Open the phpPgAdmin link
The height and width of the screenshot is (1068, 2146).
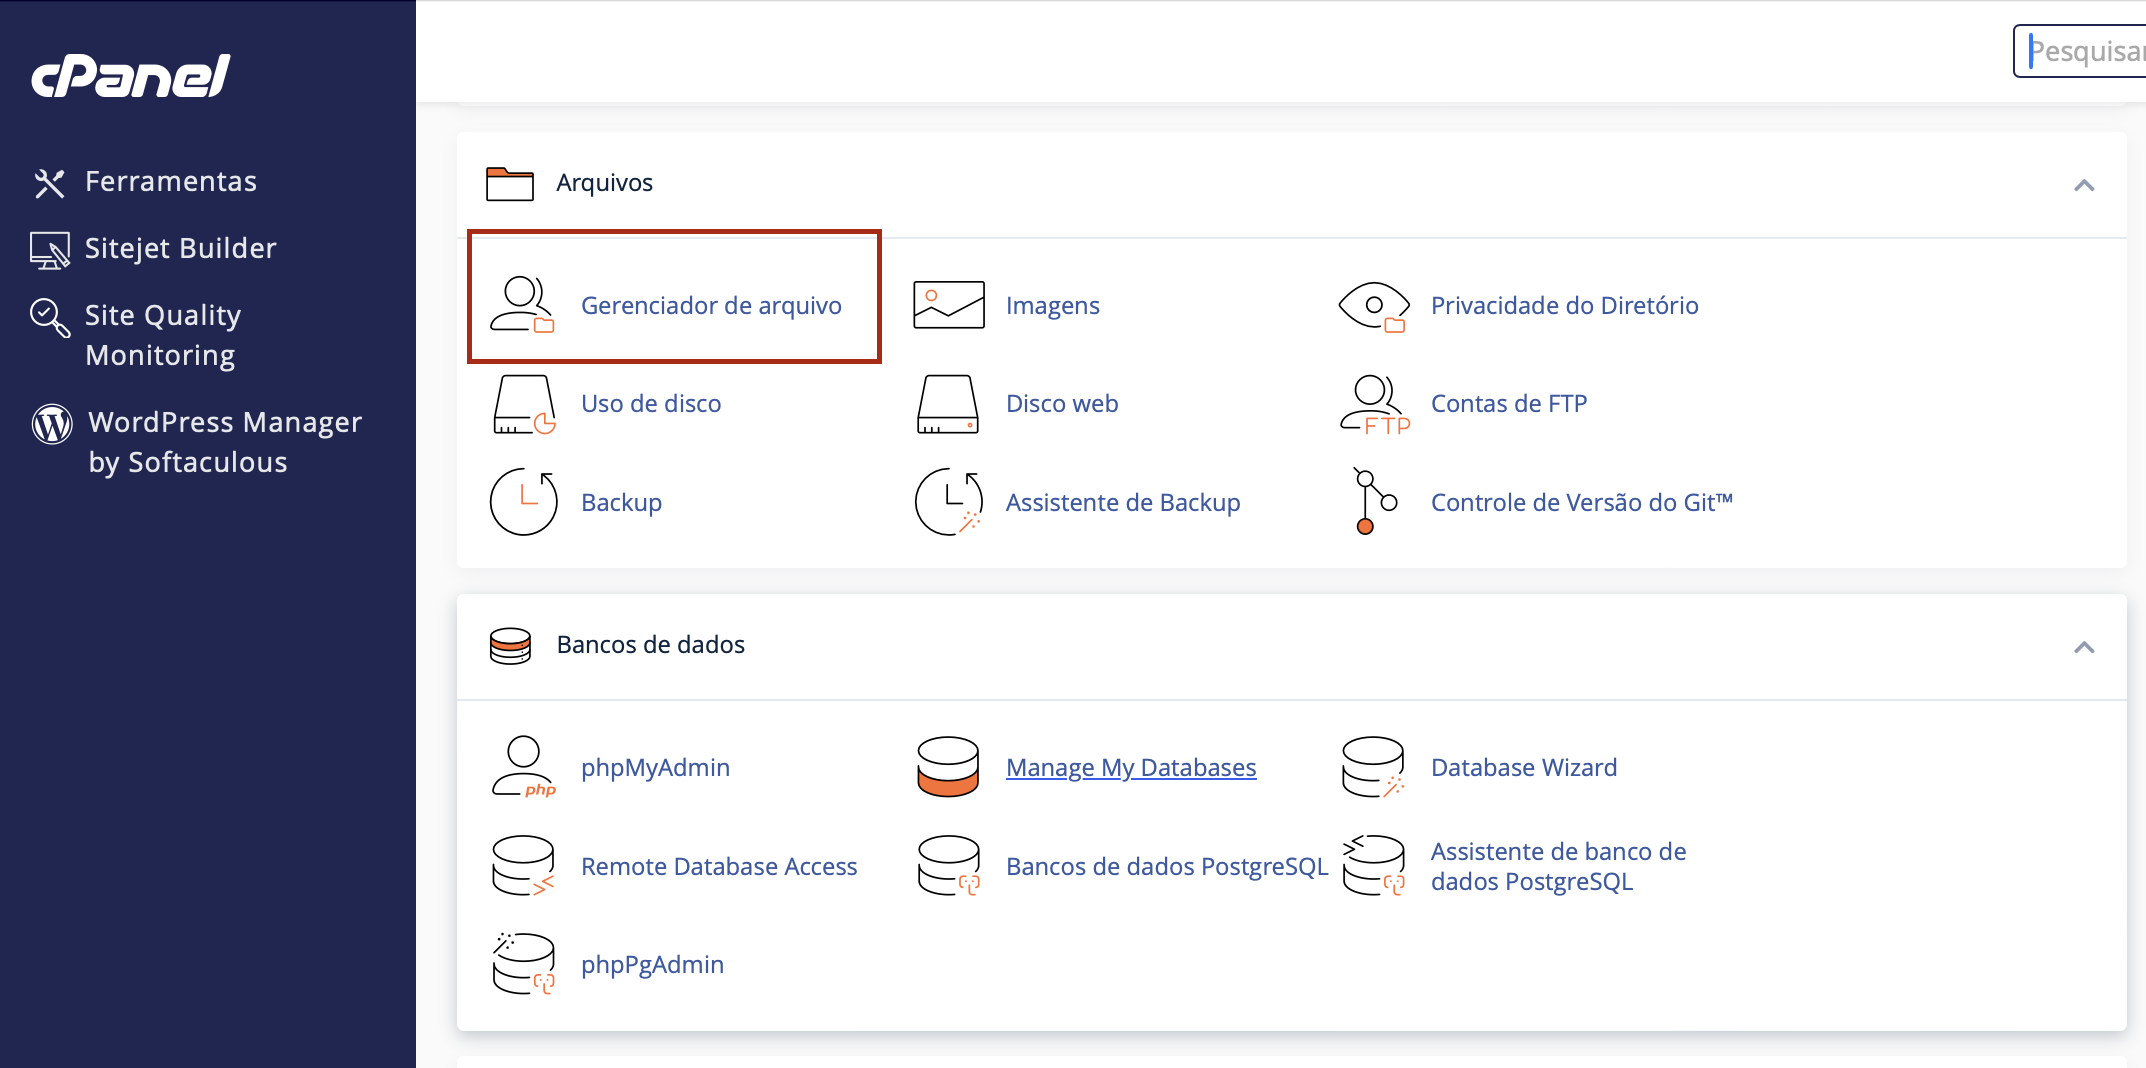653,965
